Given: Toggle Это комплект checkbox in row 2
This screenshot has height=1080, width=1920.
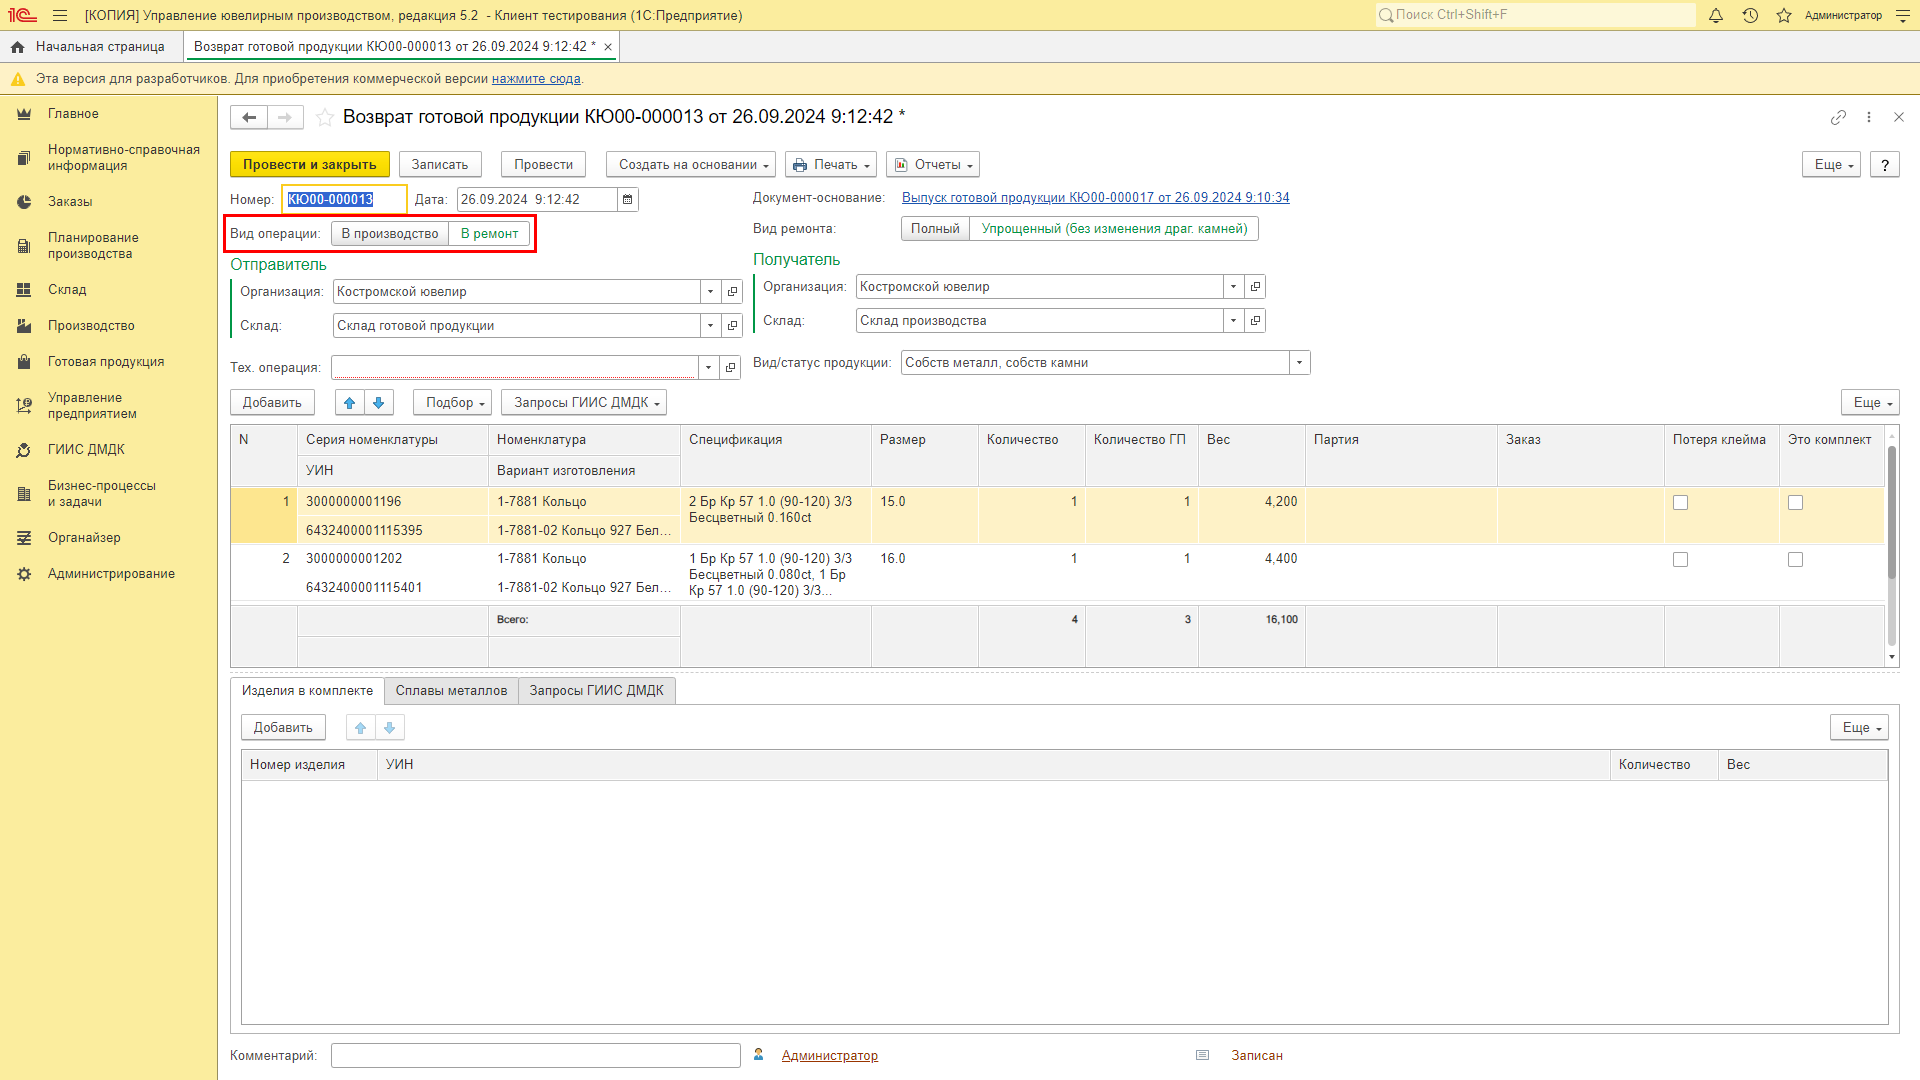Looking at the screenshot, I should 1796,560.
